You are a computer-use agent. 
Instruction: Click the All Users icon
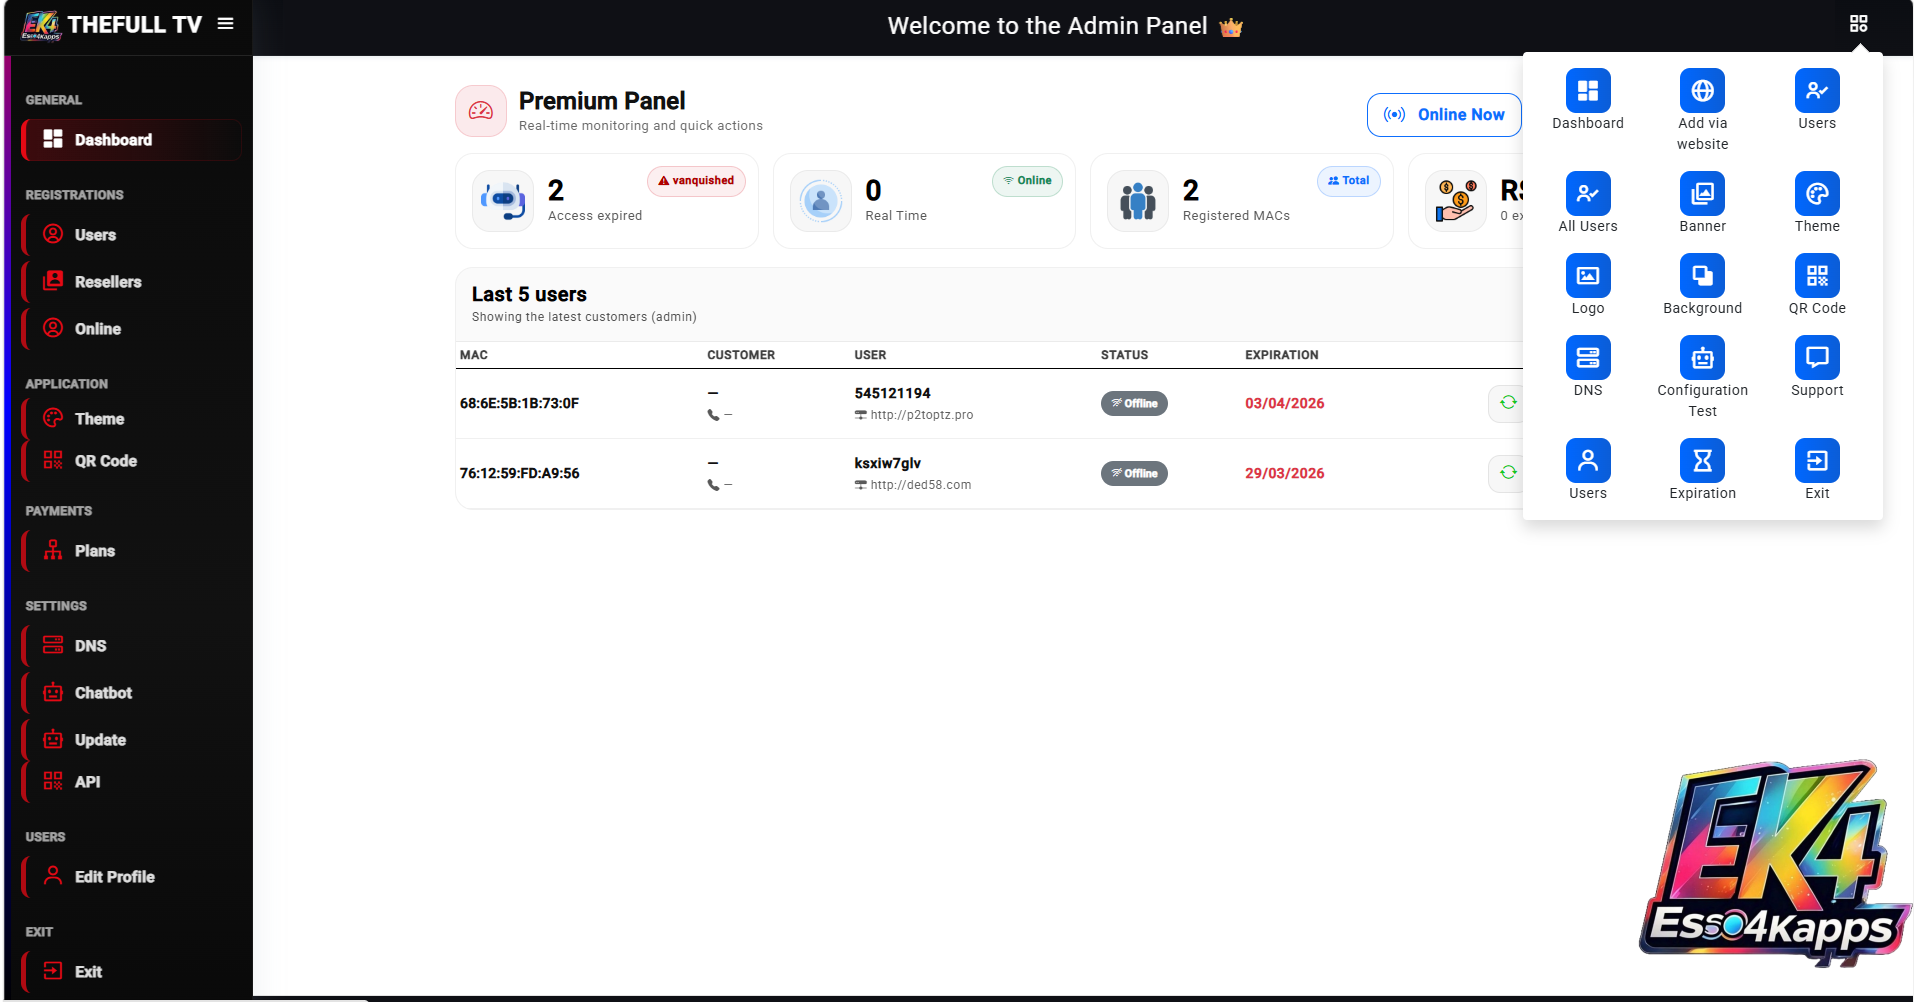[1587, 194]
